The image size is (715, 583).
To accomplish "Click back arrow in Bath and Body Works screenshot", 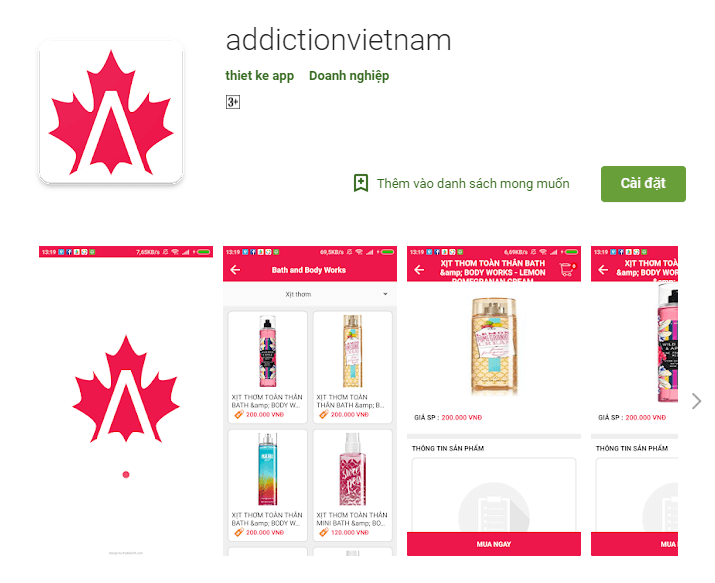I will tap(235, 270).
